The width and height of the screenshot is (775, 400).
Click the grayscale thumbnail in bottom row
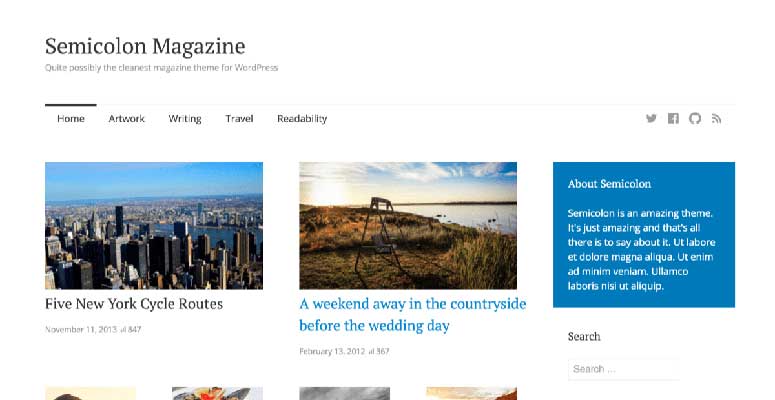(344, 394)
